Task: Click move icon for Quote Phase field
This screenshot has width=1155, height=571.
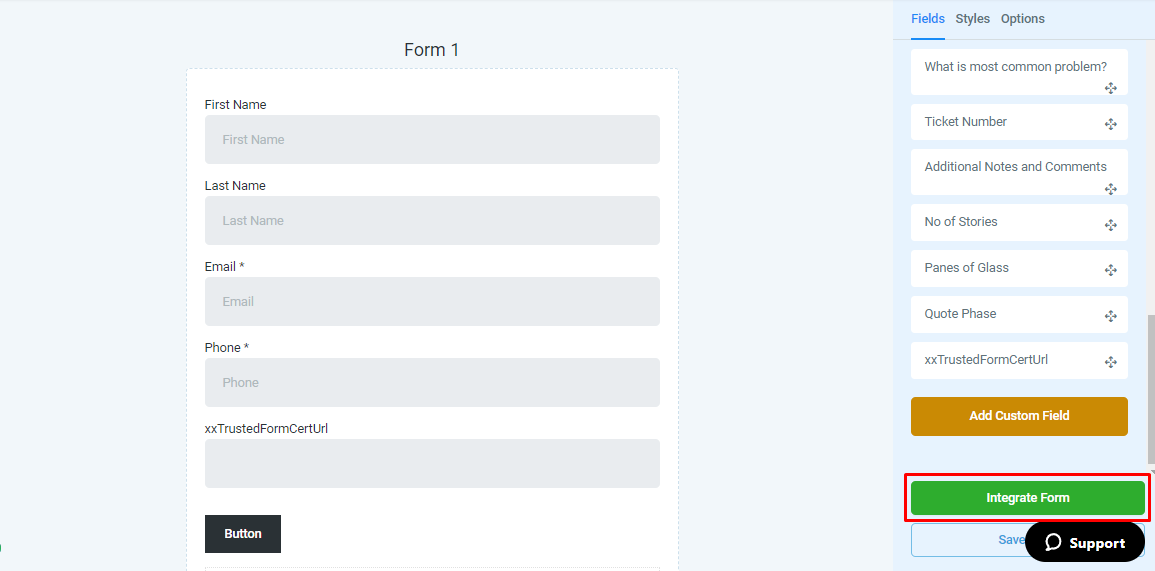Action: (1110, 316)
